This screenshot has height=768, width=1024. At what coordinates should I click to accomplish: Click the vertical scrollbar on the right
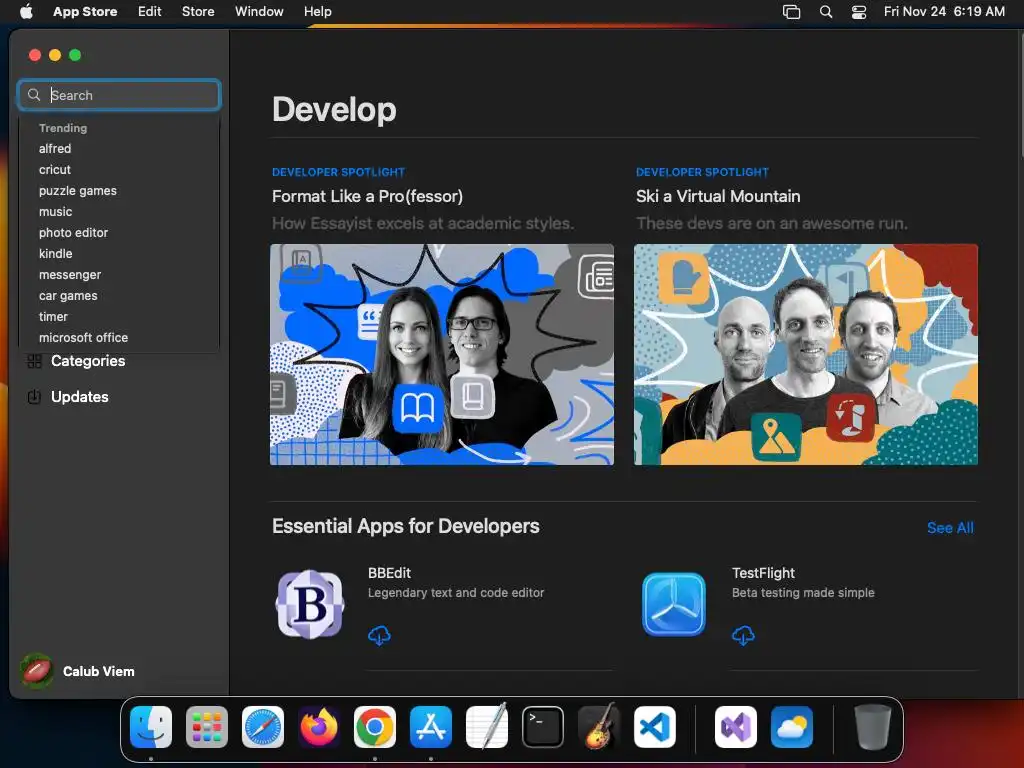tap(1021, 95)
